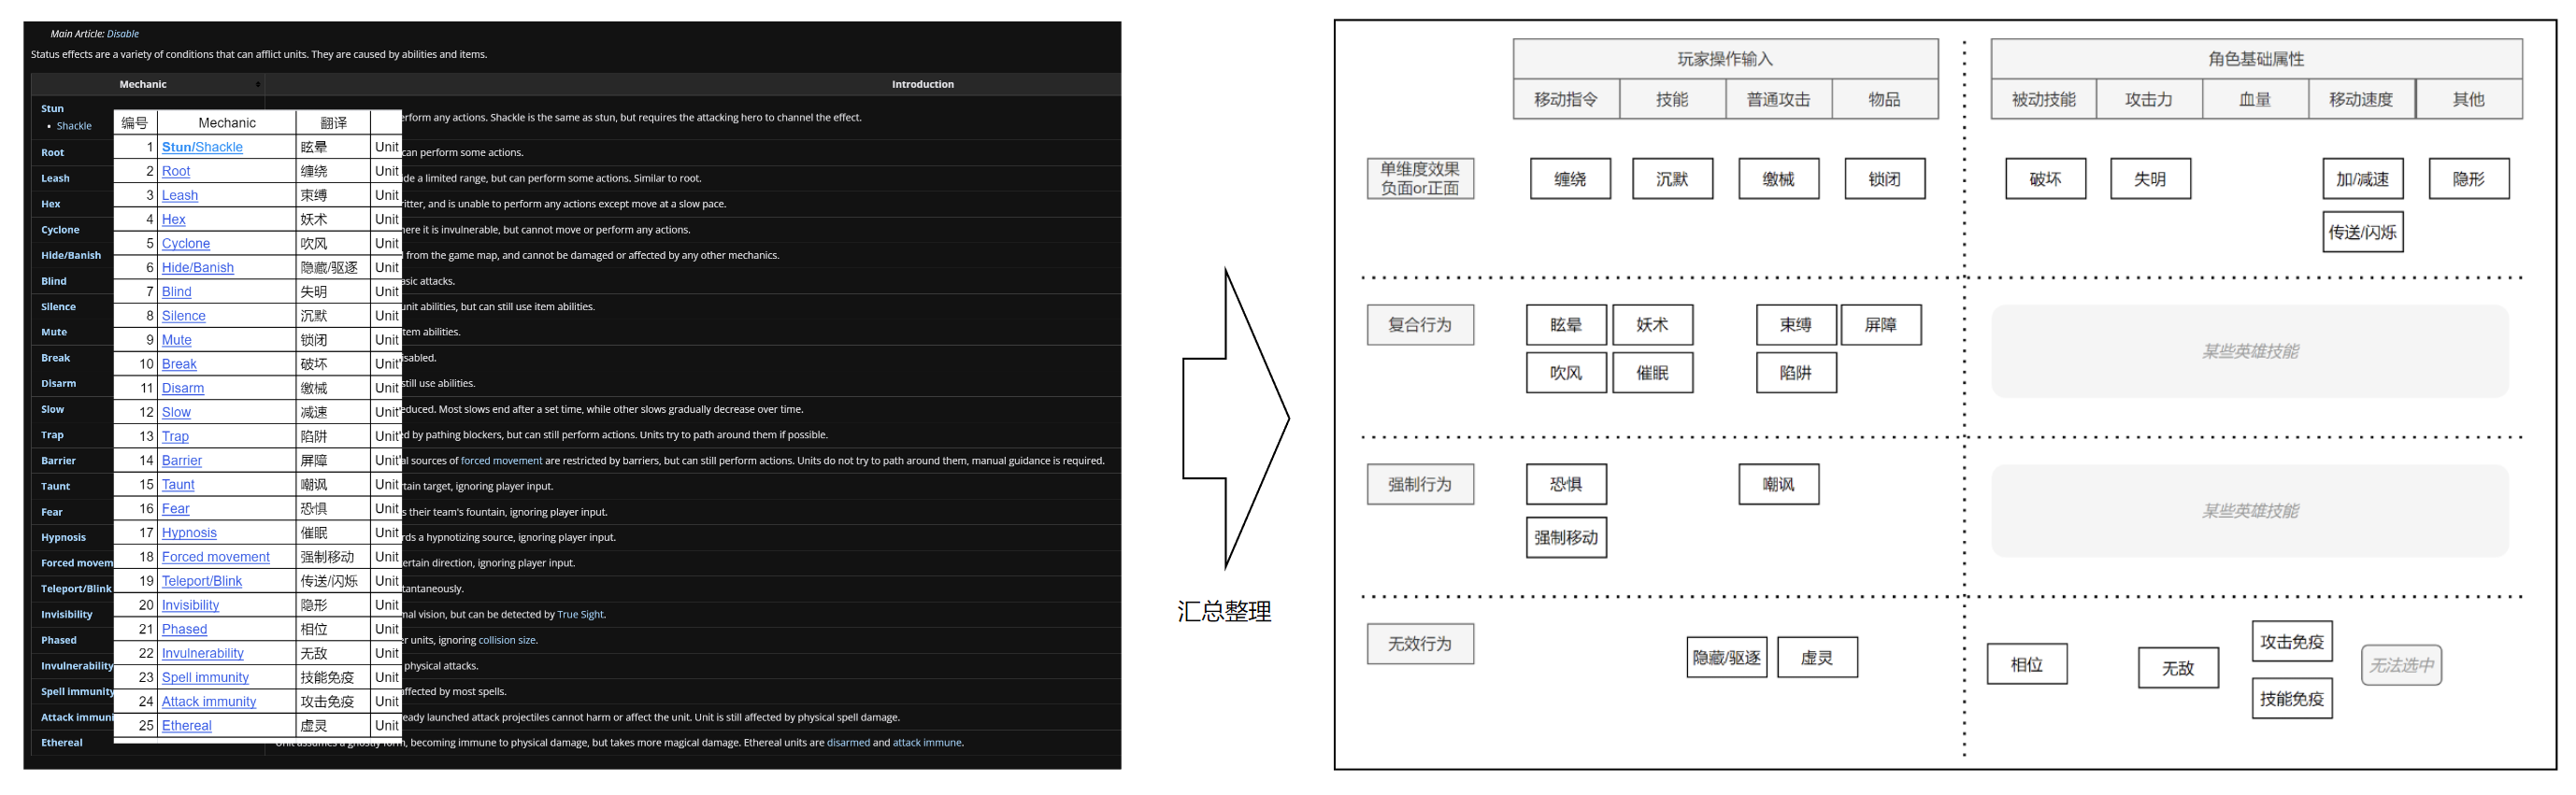Click the 汇总整理 text label

point(1224,612)
